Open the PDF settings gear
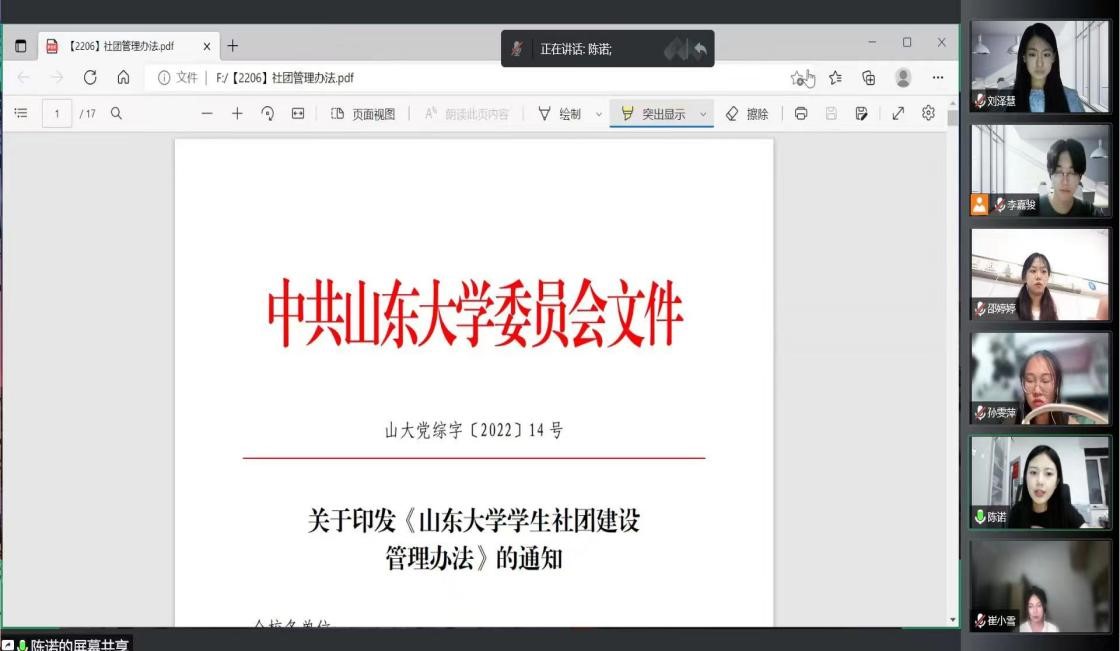Image resolution: width=1120 pixels, height=651 pixels. click(x=928, y=113)
